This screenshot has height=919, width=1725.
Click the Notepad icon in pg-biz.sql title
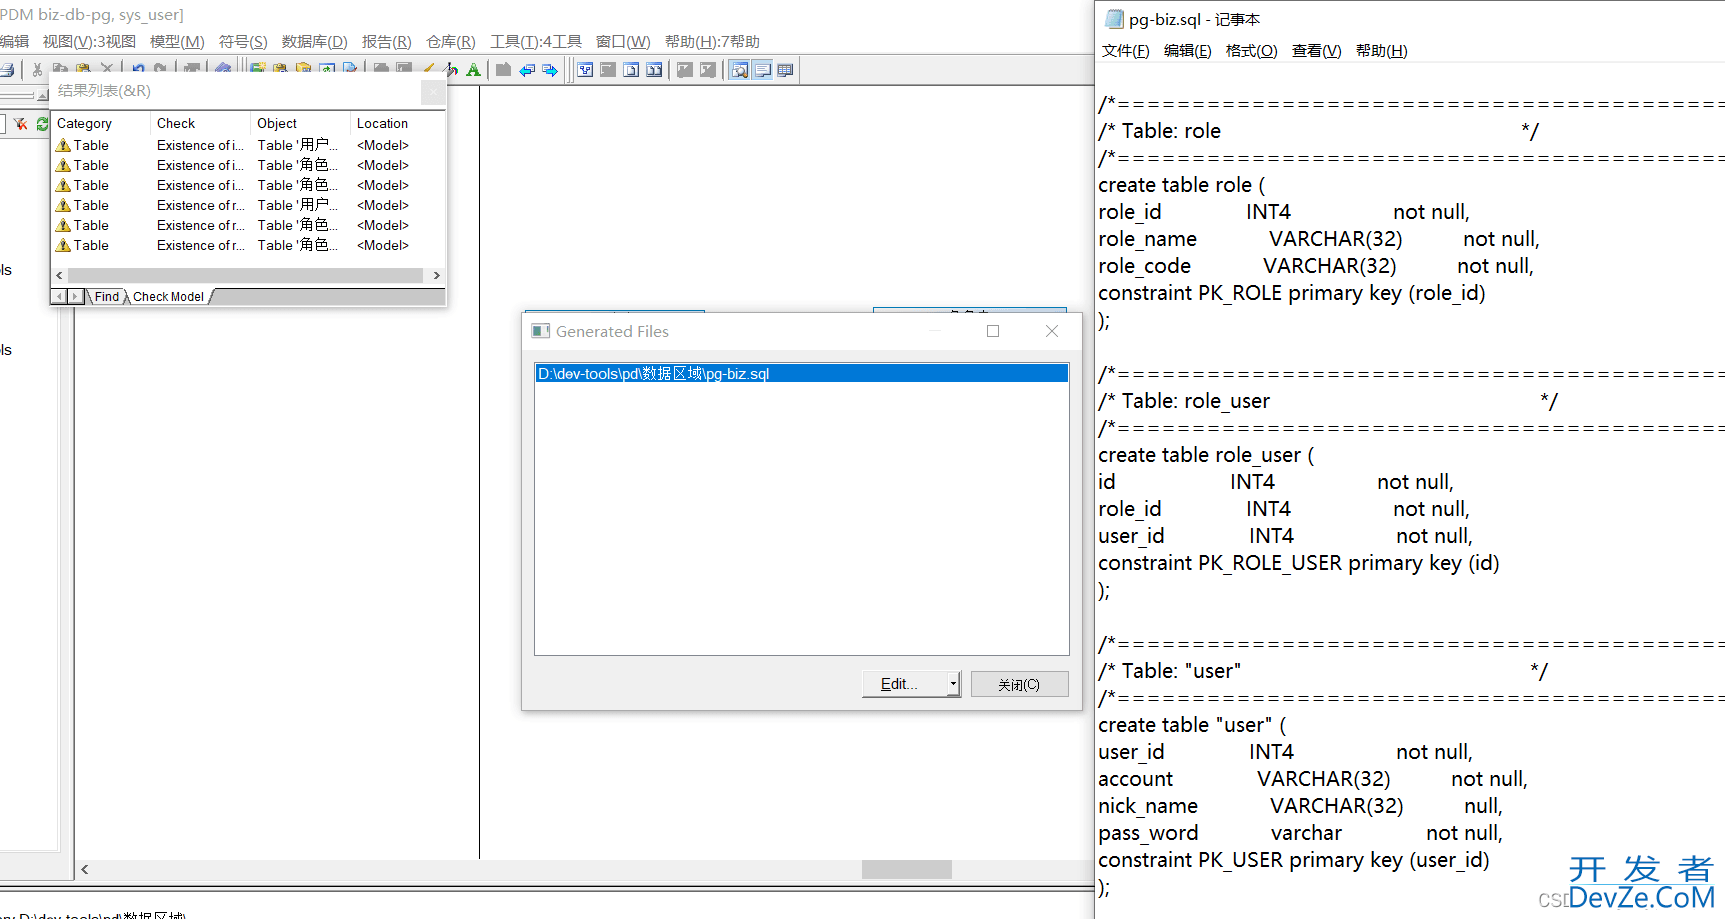point(1114,19)
